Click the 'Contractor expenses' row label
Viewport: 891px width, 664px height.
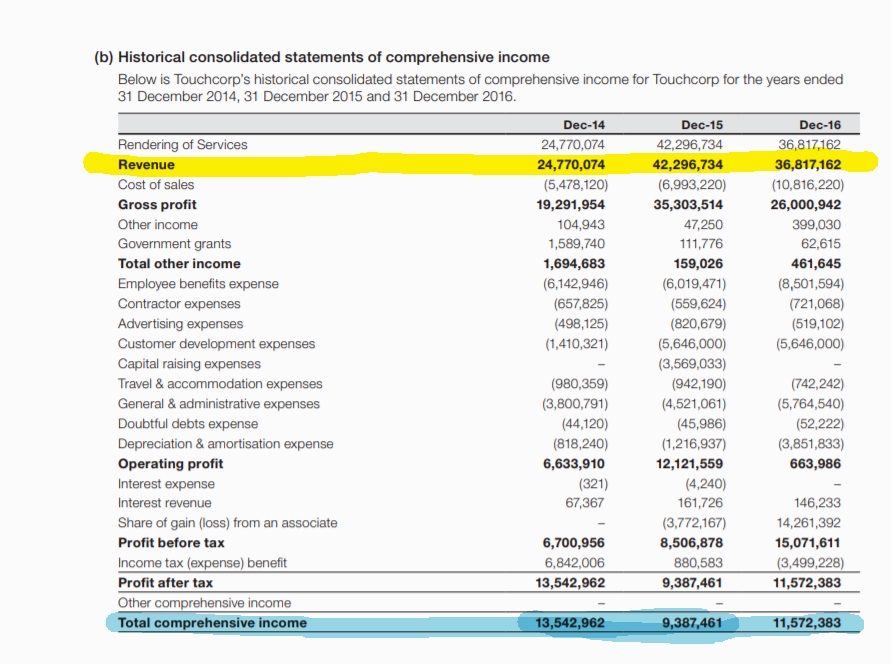pyautogui.click(x=179, y=304)
